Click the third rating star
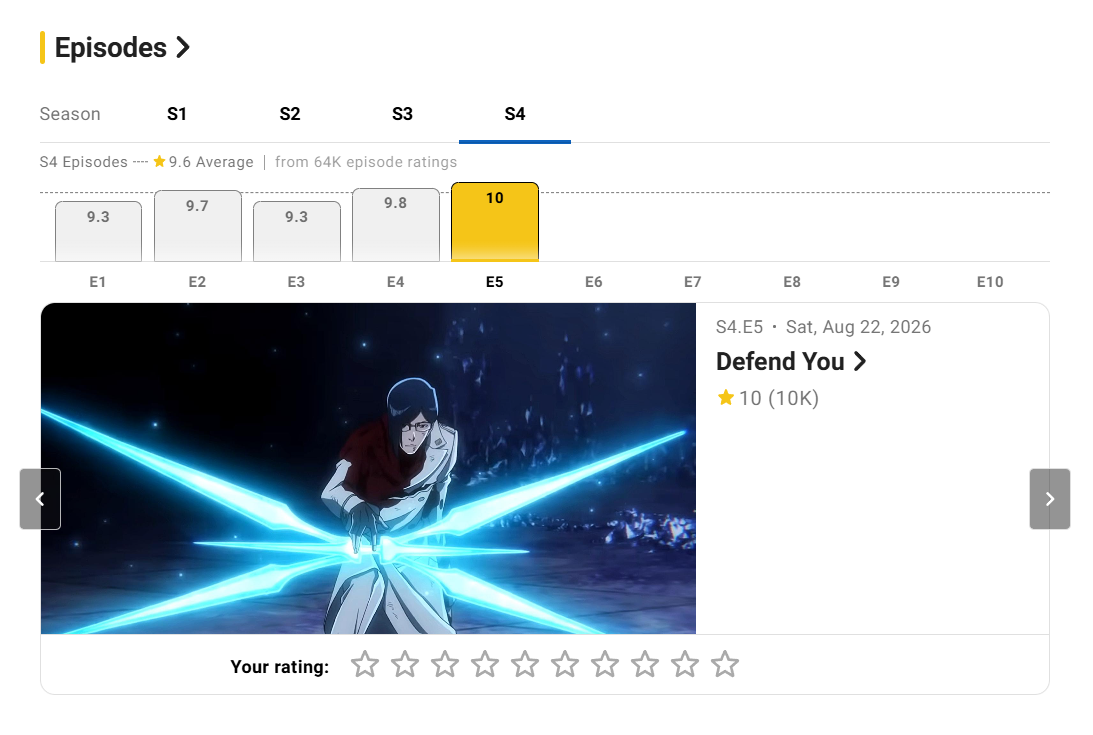The height and width of the screenshot is (735, 1093). (x=445, y=665)
